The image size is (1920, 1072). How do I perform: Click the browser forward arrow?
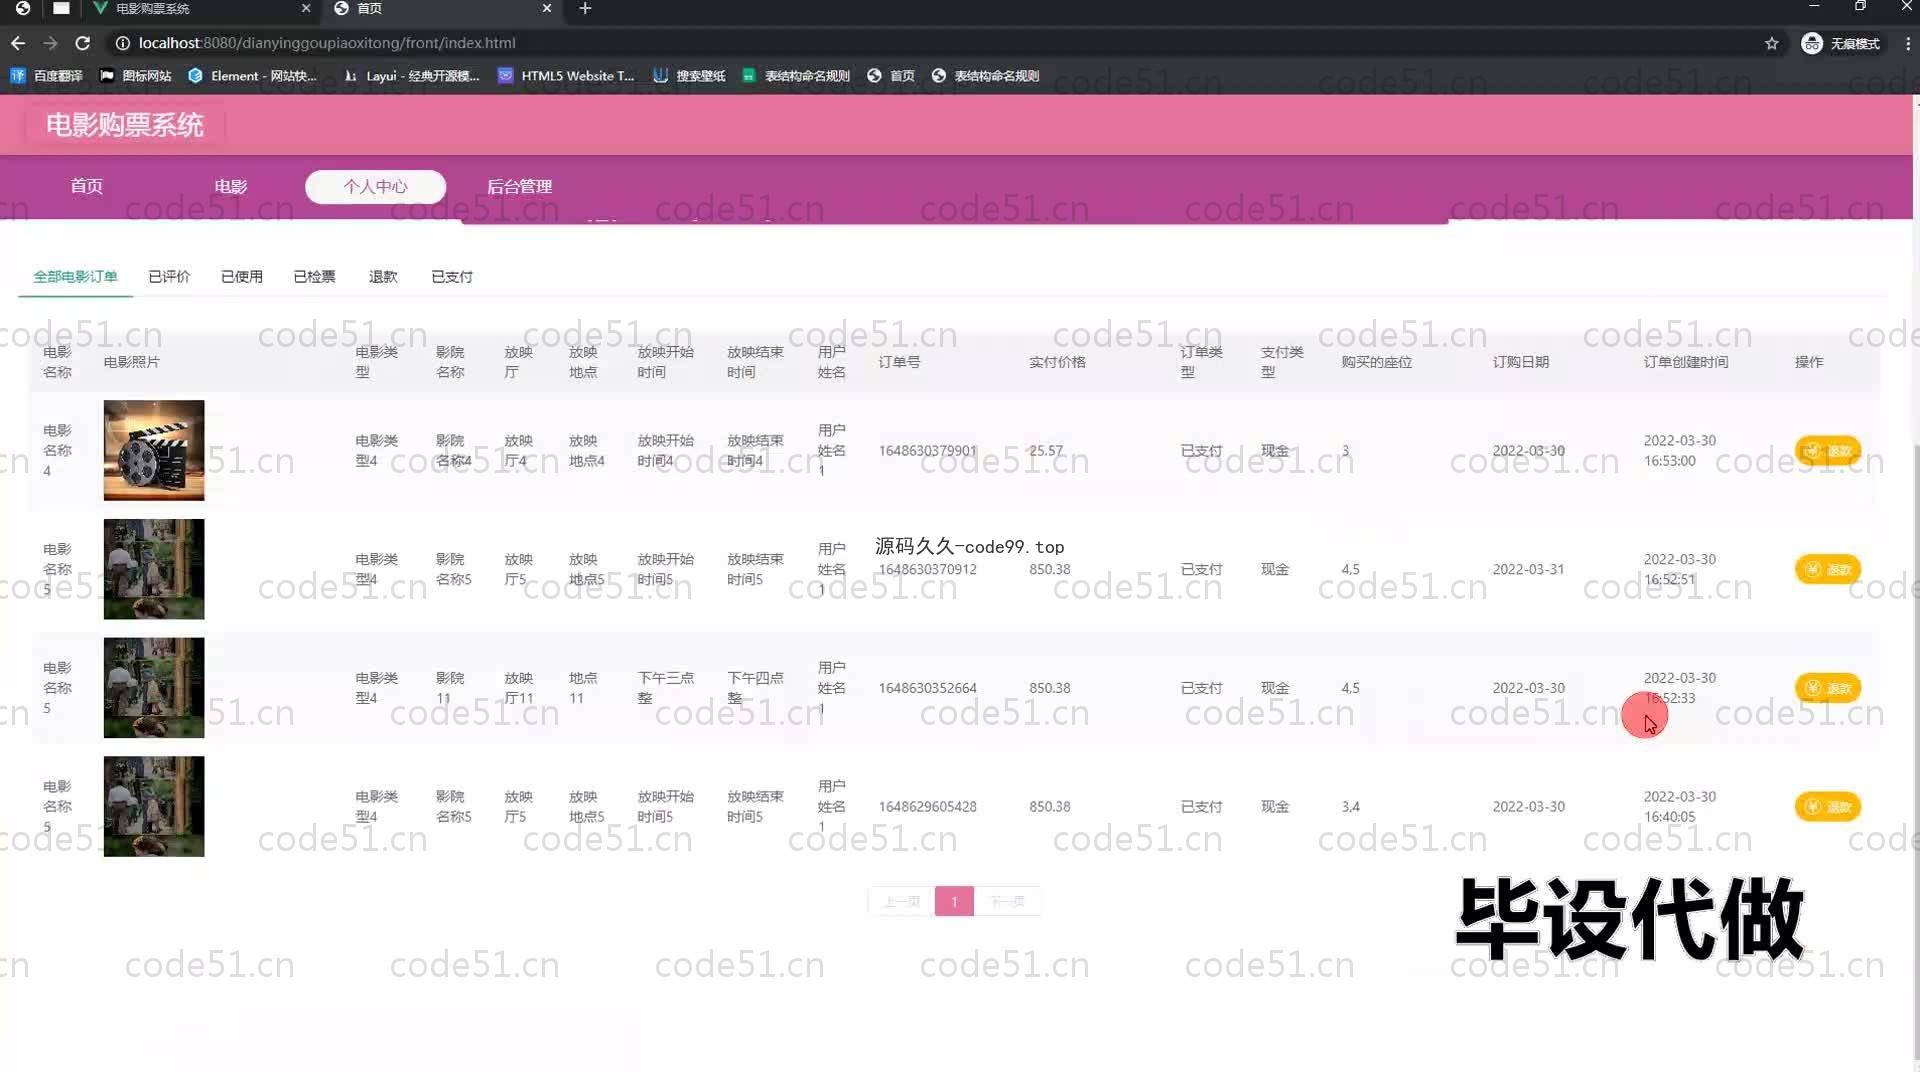(x=50, y=43)
